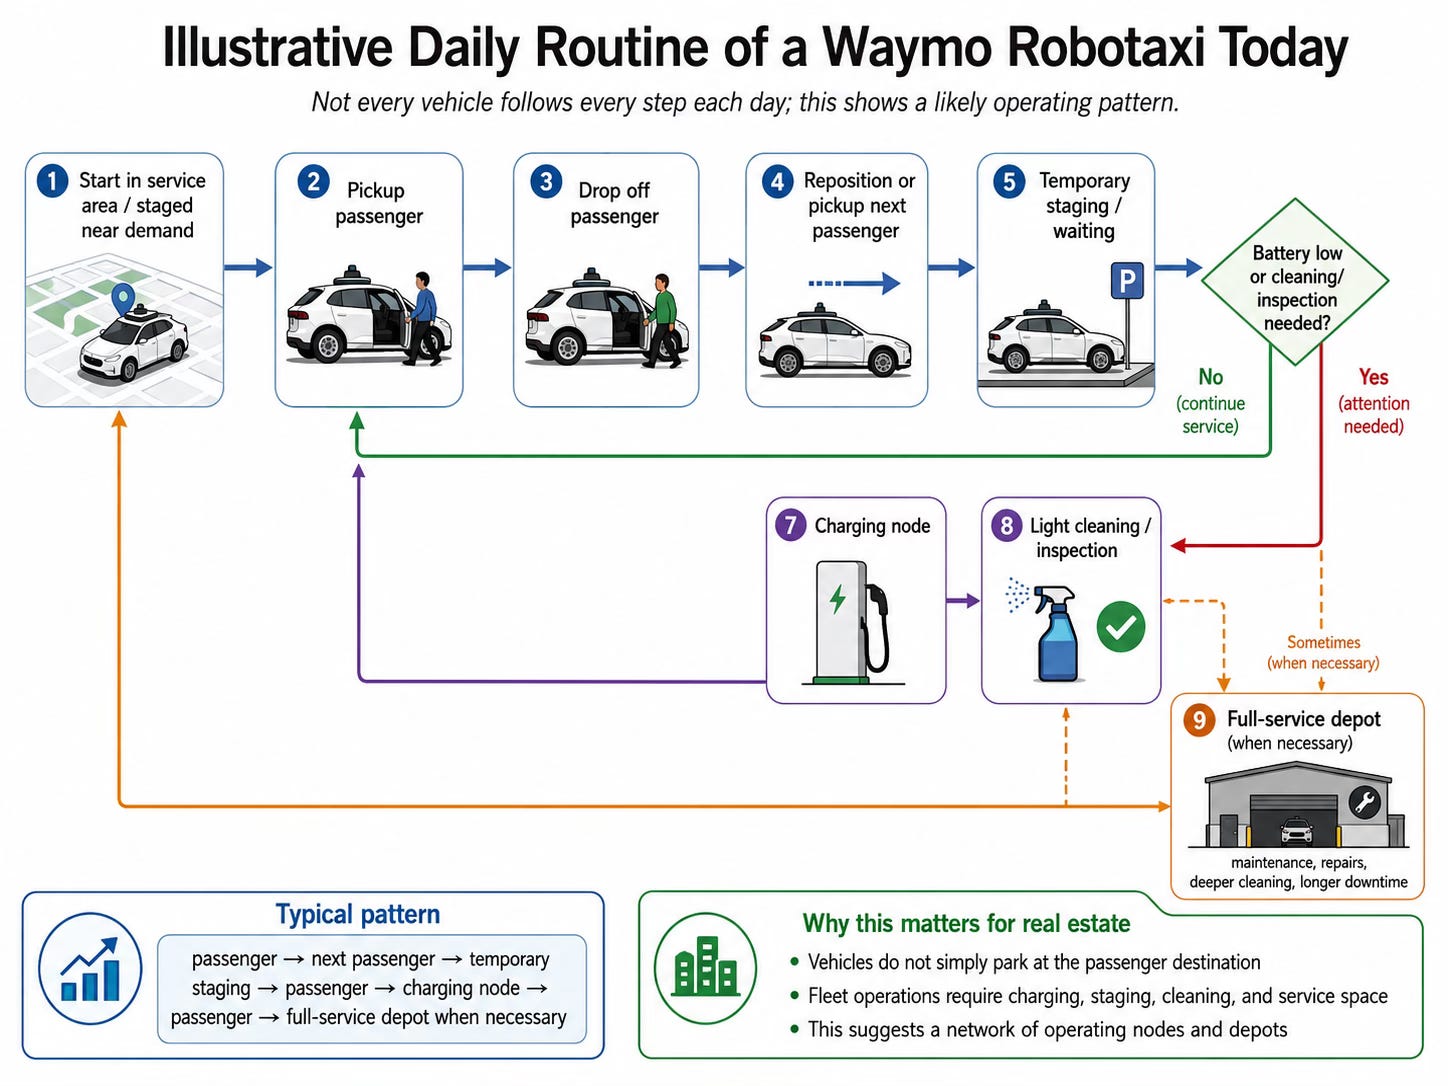Click the title 'Illustrative Daily Routine of a Waymo Robotaxi Today'
Image resolution: width=1448 pixels, height=1086 pixels.
[755, 47]
